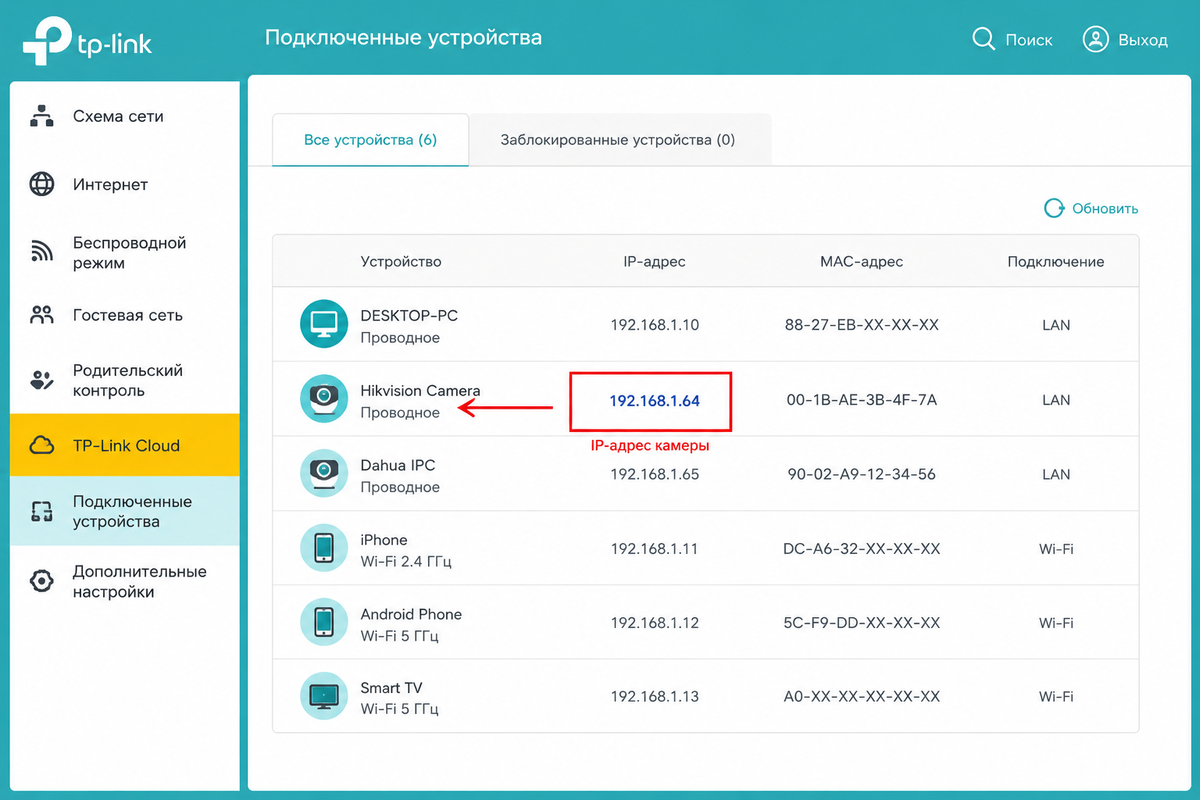Click the search magnifier icon
Image resolution: width=1200 pixels, height=800 pixels.
click(984, 39)
